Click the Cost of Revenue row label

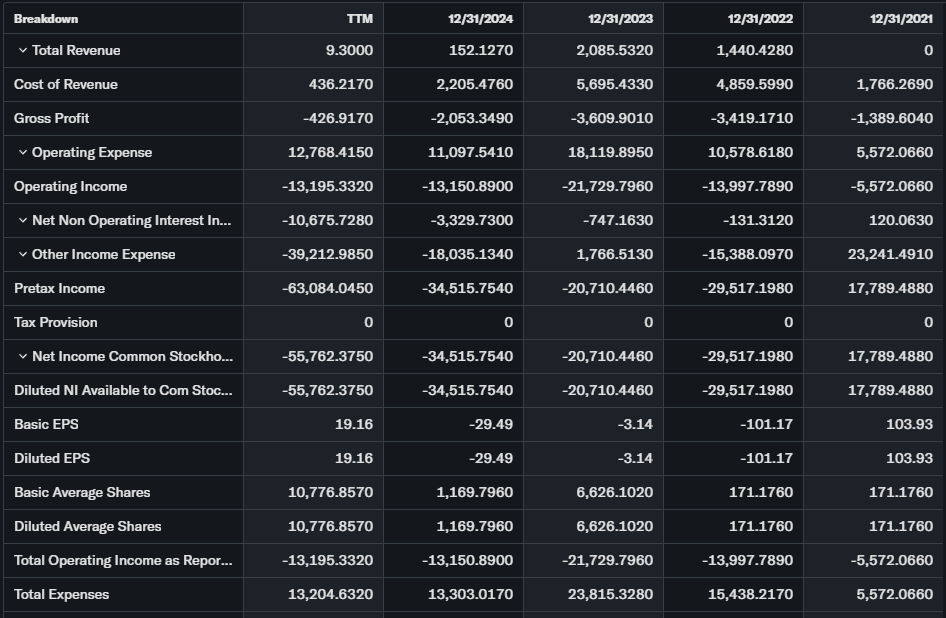(x=66, y=85)
